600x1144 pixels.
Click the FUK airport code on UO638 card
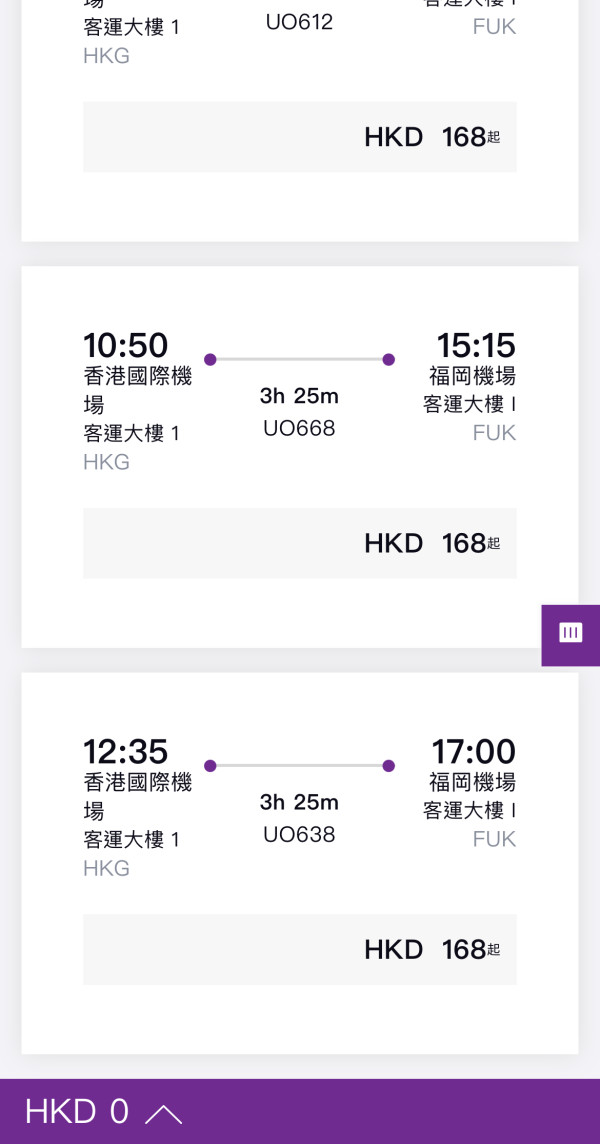click(494, 839)
